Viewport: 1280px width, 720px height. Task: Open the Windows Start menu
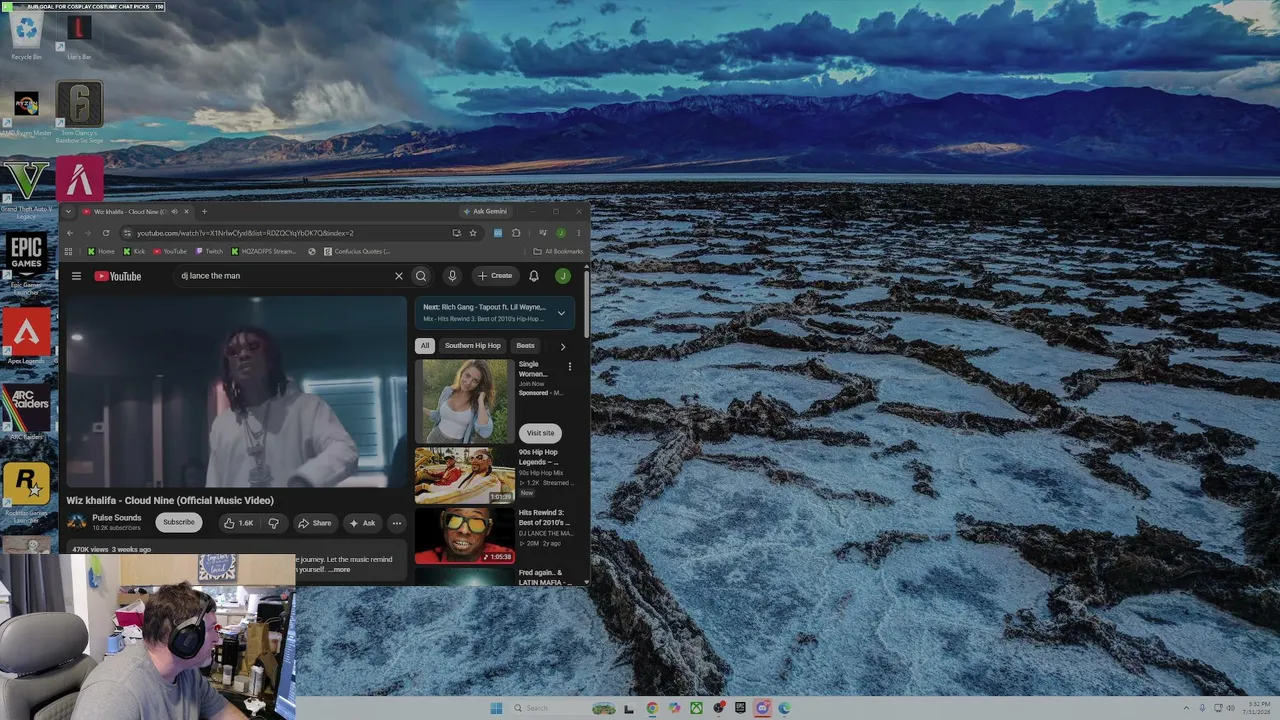tap(496, 708)
